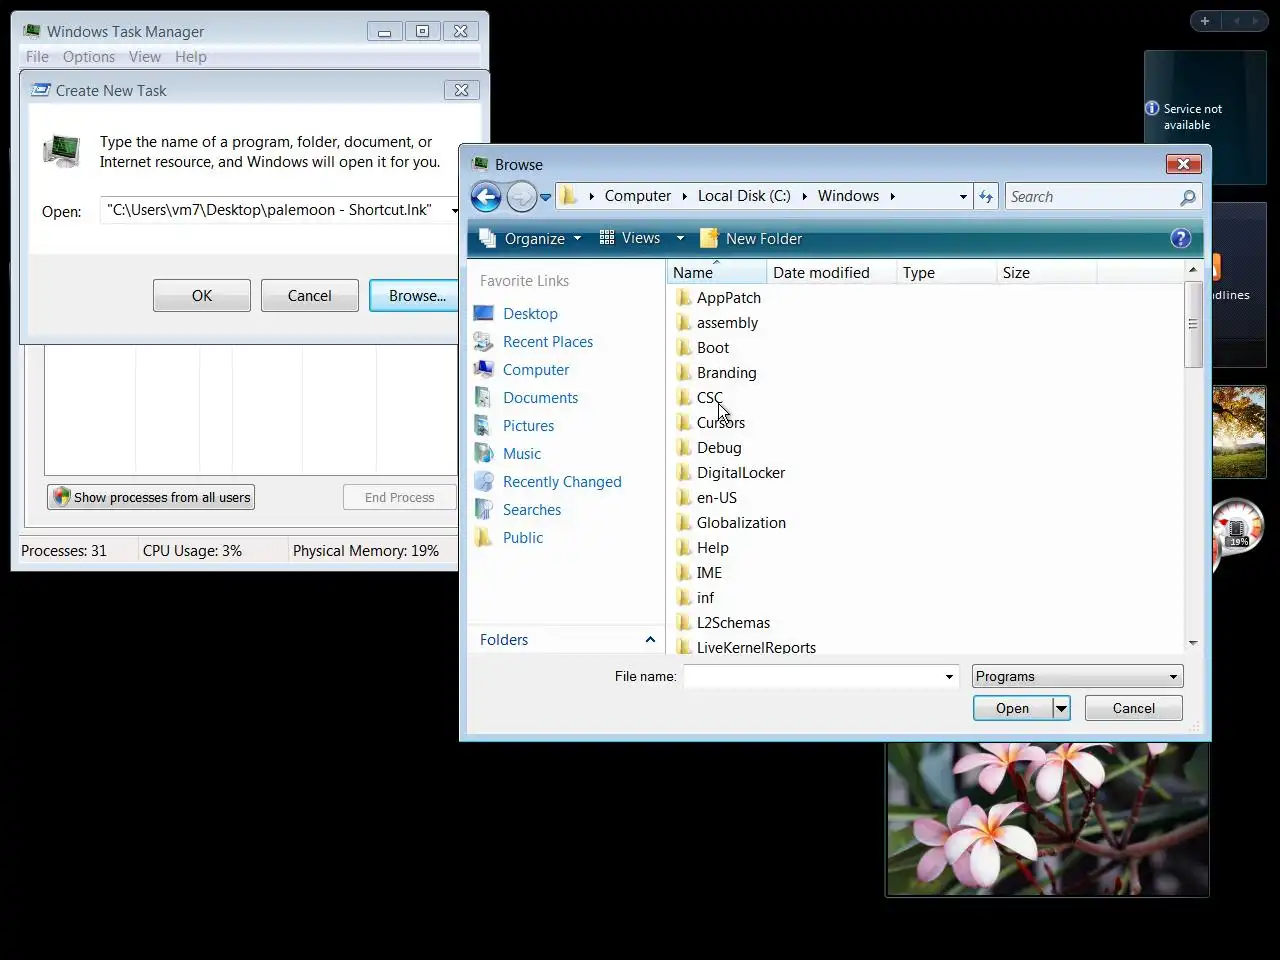This screenshot has height=960, width=1280.
Task: Select the Cursors folder
Action: 721,423
